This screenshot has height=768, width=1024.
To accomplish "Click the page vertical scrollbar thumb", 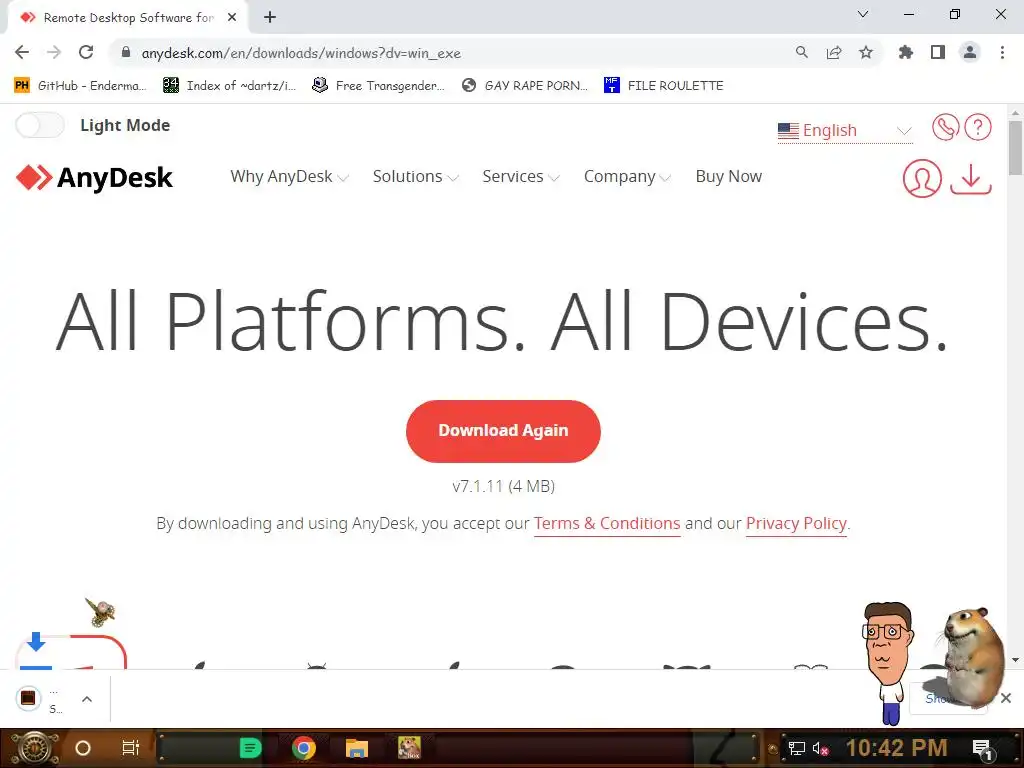I will [1015, 148].
